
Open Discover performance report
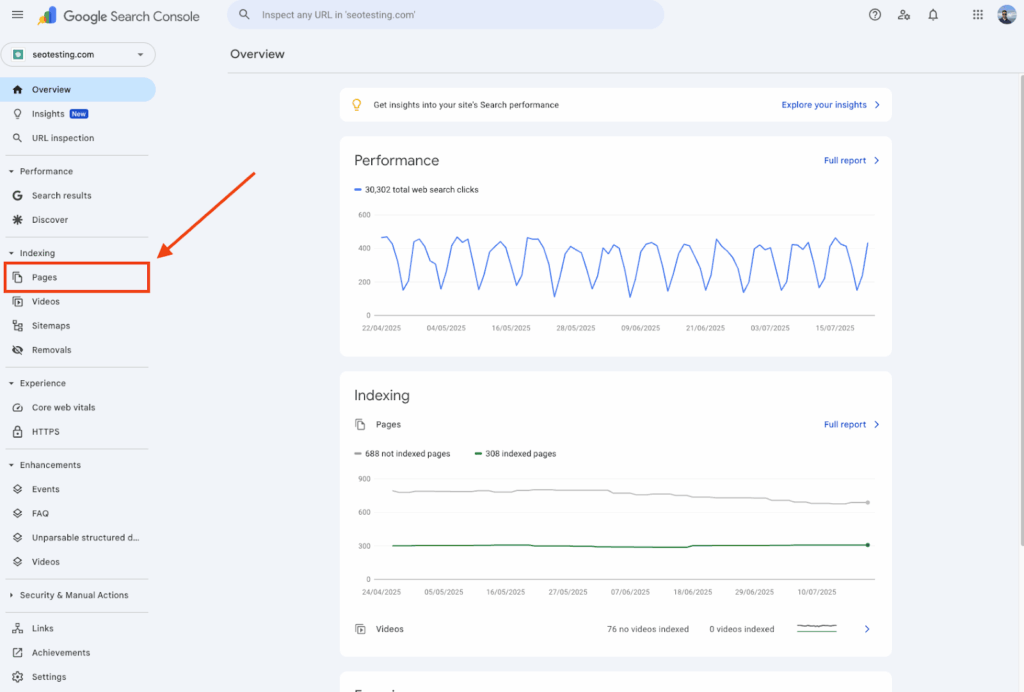[x=50, y=219]
